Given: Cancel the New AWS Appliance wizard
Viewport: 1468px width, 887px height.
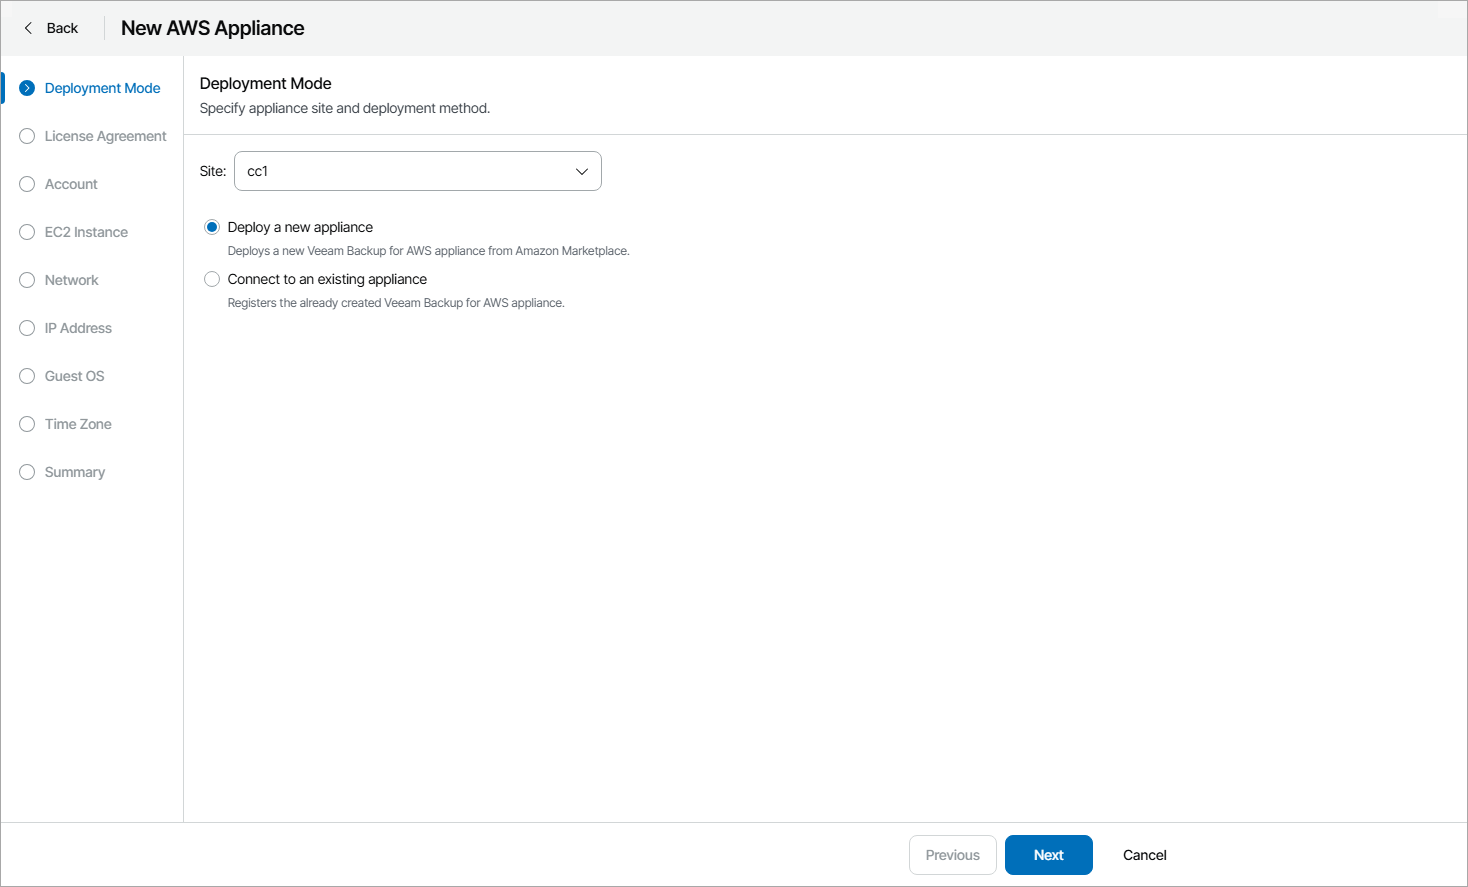Looking at the screenshot, I should point(1144,855).
